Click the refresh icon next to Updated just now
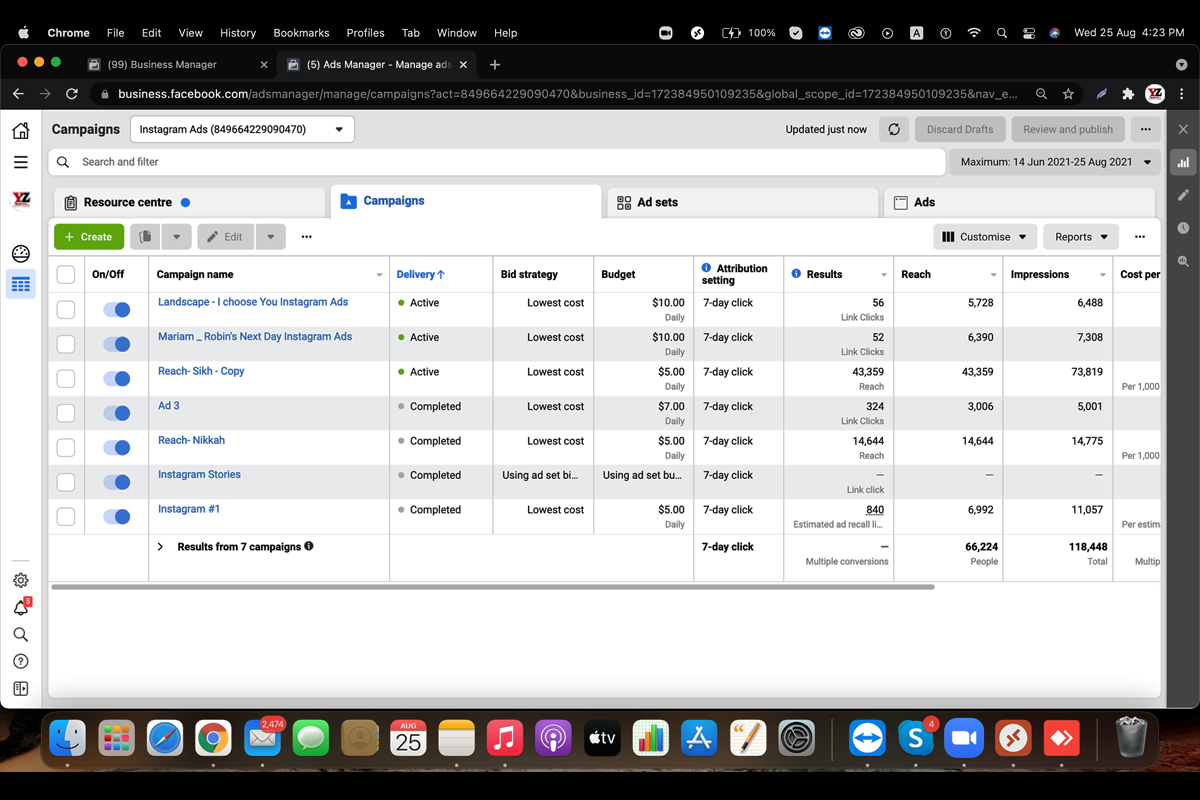 894,129
